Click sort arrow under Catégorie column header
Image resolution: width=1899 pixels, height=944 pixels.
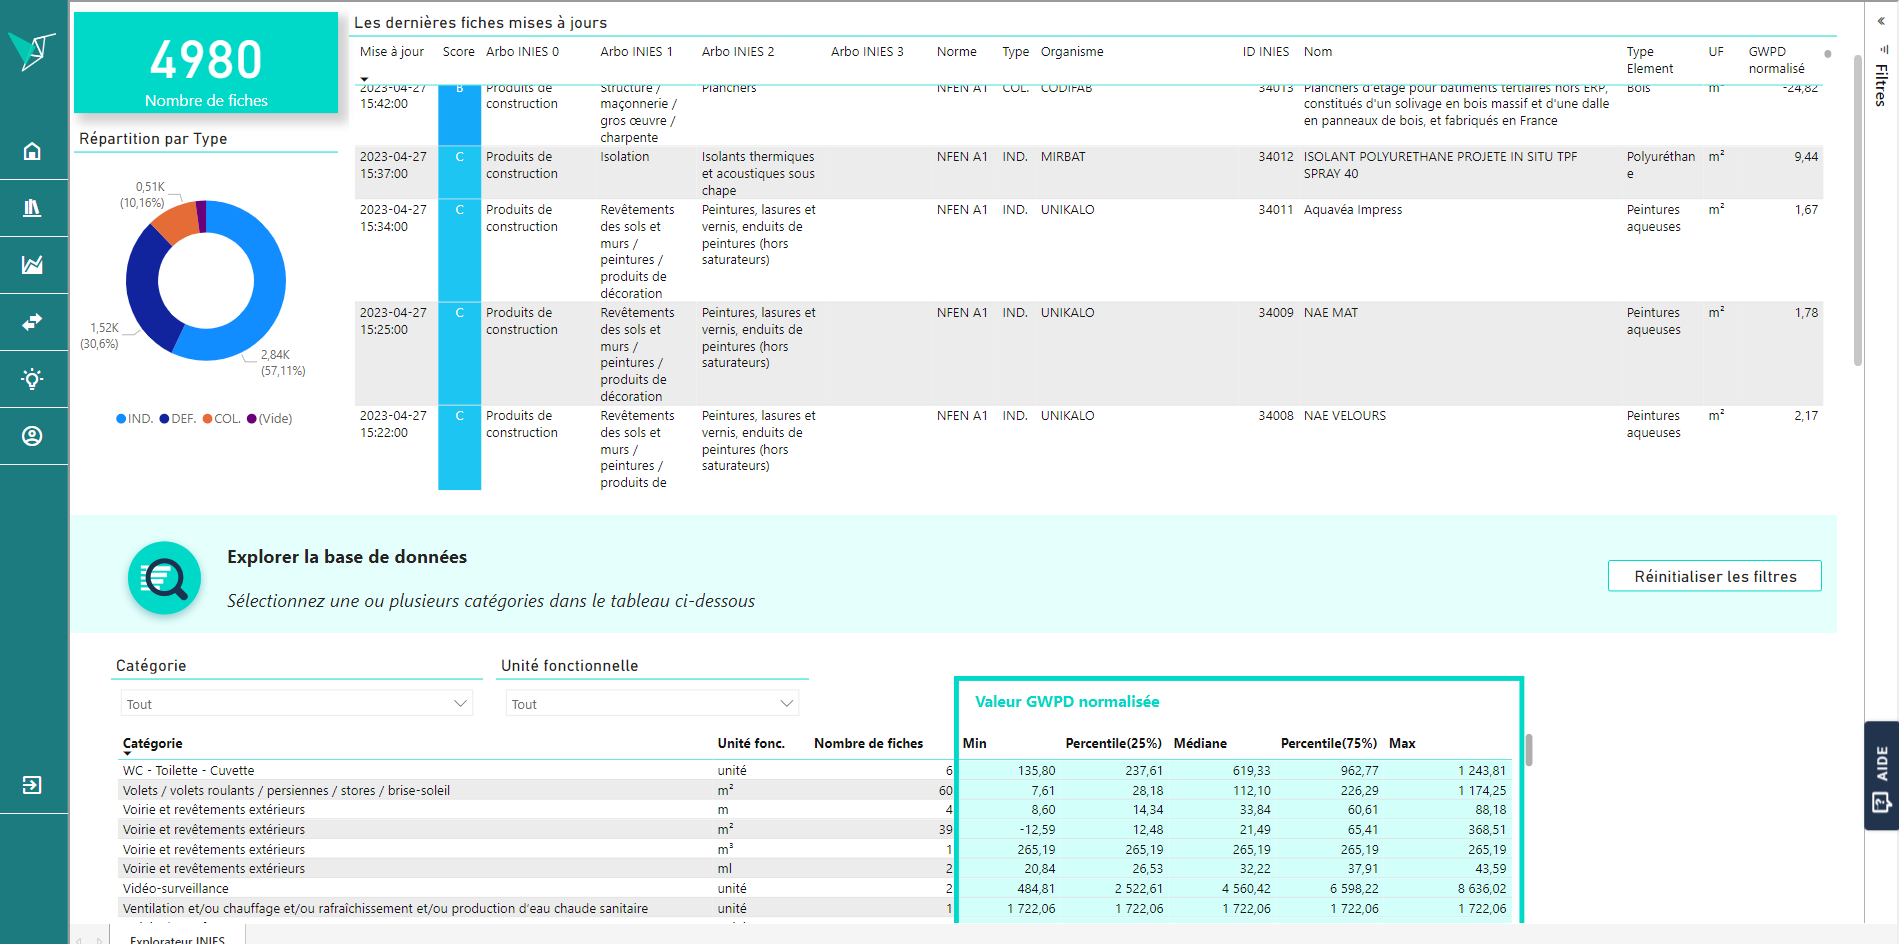[x=127, y=754]
